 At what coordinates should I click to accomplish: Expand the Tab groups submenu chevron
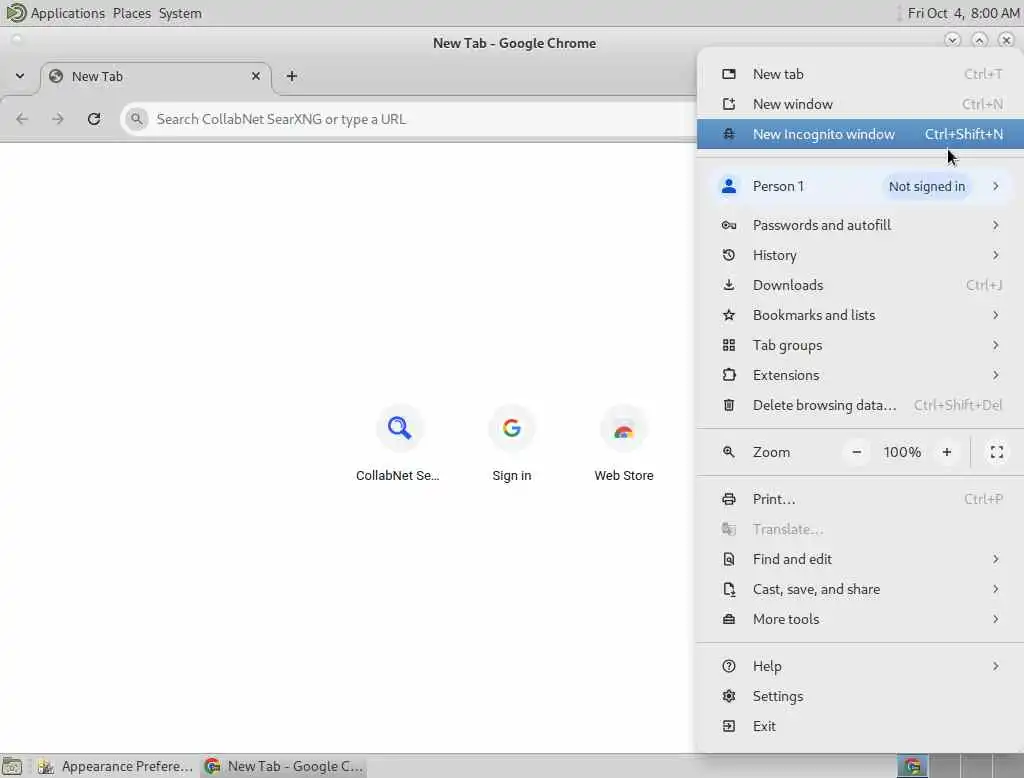pos(995,345)
